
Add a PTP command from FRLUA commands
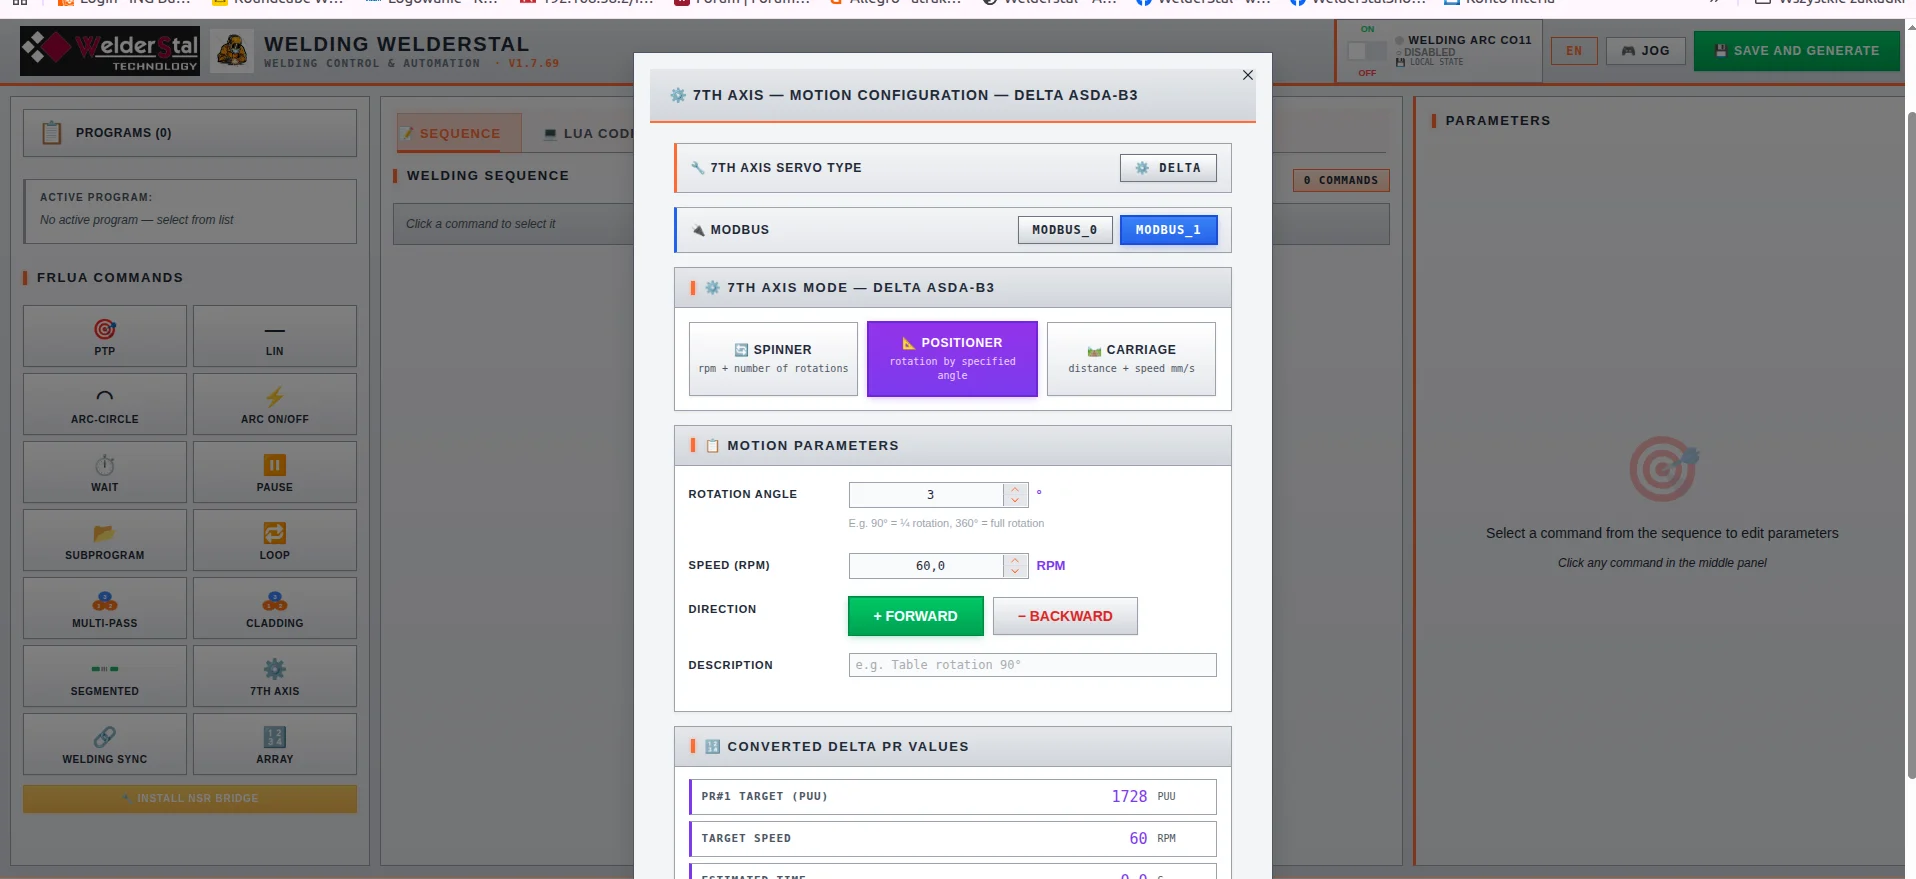point(105,336)
